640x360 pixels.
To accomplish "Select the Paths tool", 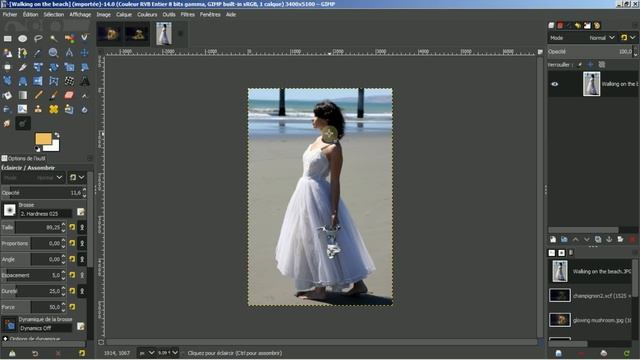I will click(x=22, y=53).
